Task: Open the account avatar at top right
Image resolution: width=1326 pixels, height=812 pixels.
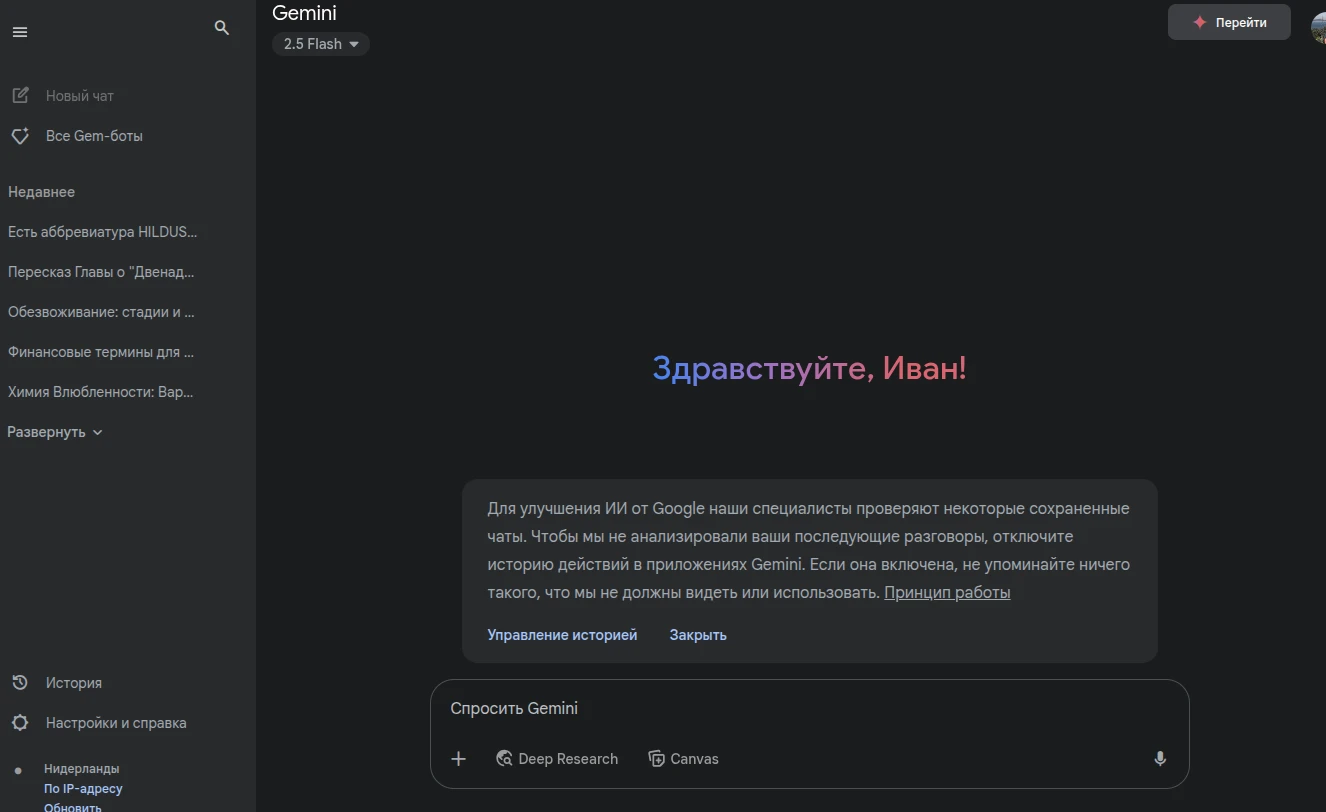Action: coord(1319,27)
